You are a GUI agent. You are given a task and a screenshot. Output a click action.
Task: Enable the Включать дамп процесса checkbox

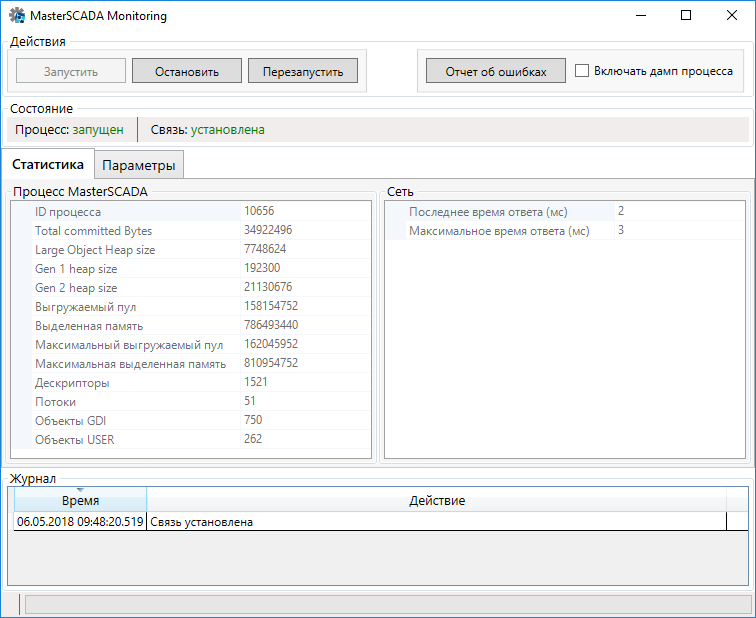click(582, 71)
